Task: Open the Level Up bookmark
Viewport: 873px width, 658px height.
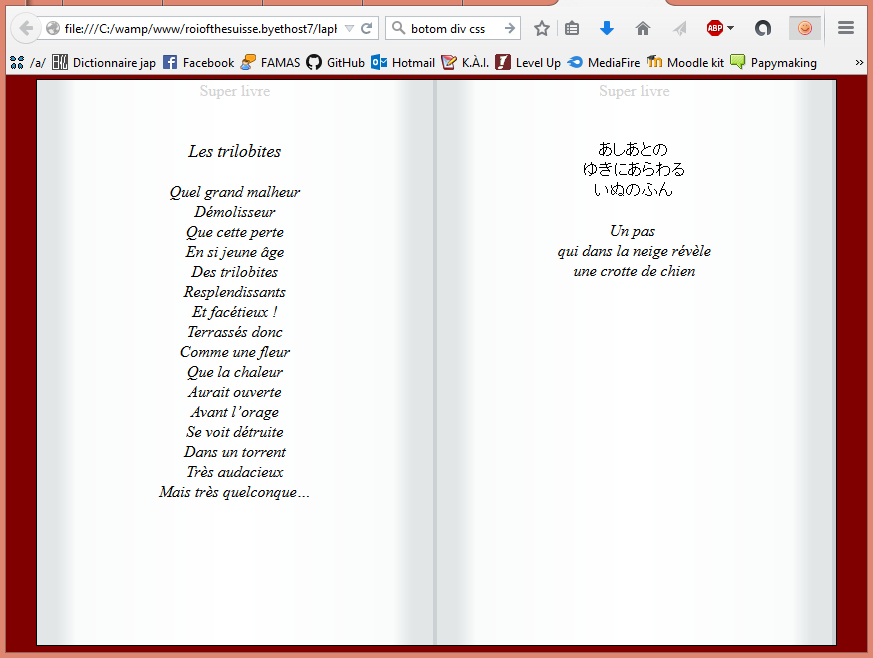Action: pos(528,62)
